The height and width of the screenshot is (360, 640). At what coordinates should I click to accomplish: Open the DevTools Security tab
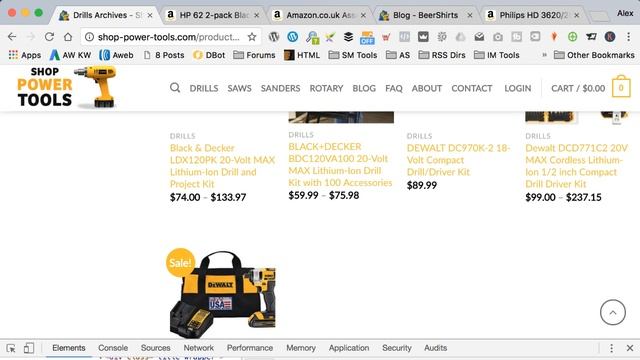point(397,348)
